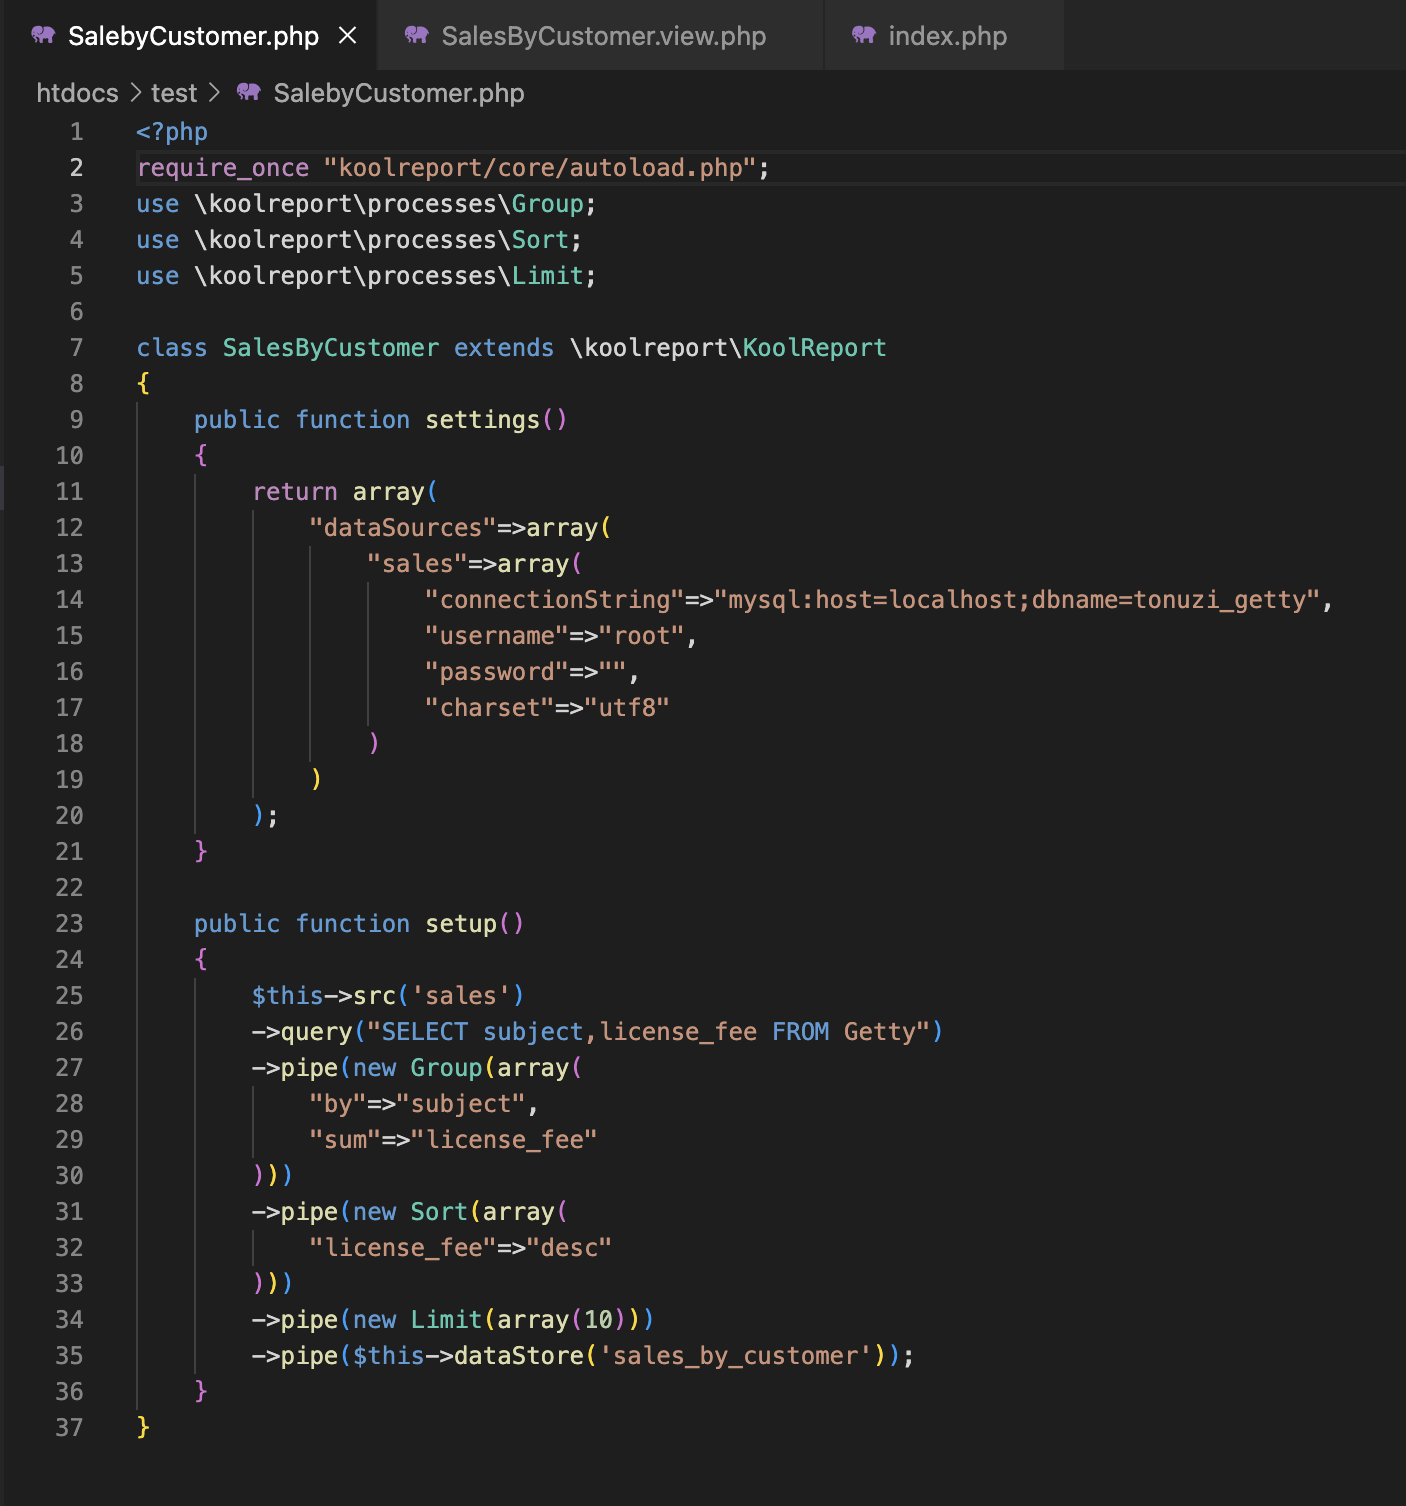The image size is (1406, 1506).
Task: Expand the test folder breadcrumb
Action: (174, 93)
